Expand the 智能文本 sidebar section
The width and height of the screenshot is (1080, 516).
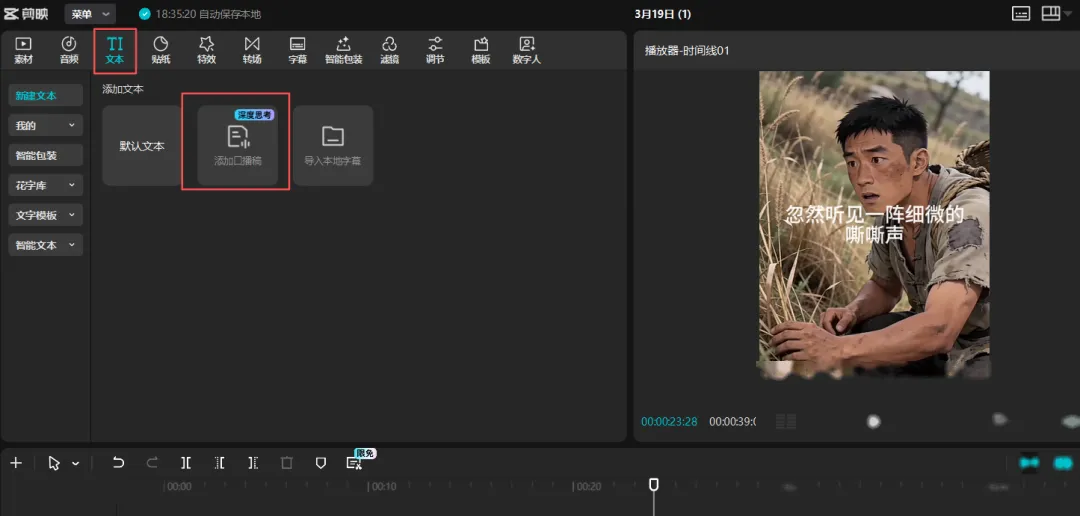45,245
